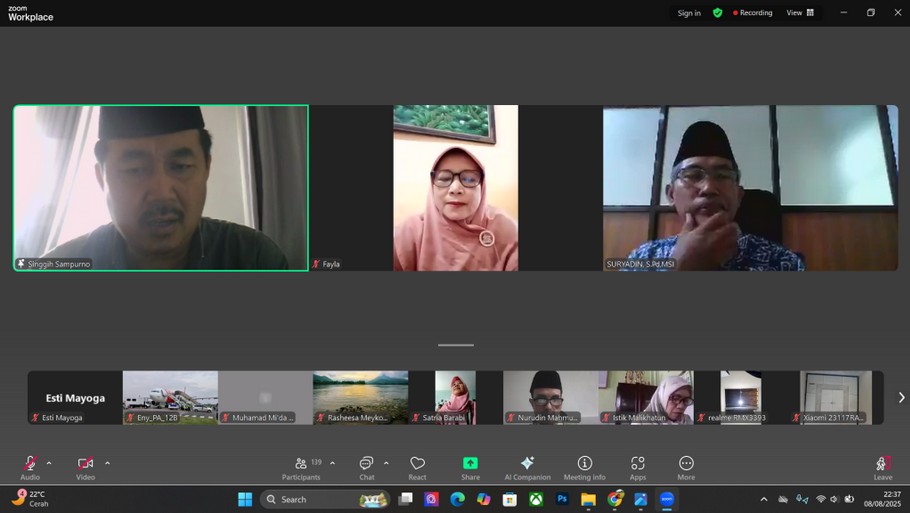The image size is (910, 513).
Task: Expand the video settings arrow
Action: [107, 463]
